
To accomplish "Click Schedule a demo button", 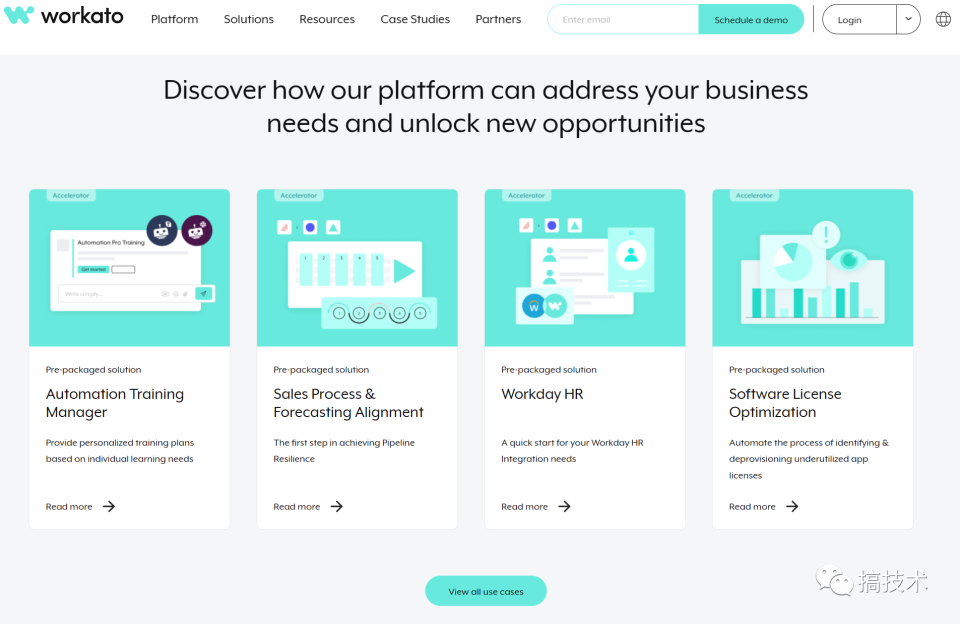I will pyautogui.click(x=751, y=20).
